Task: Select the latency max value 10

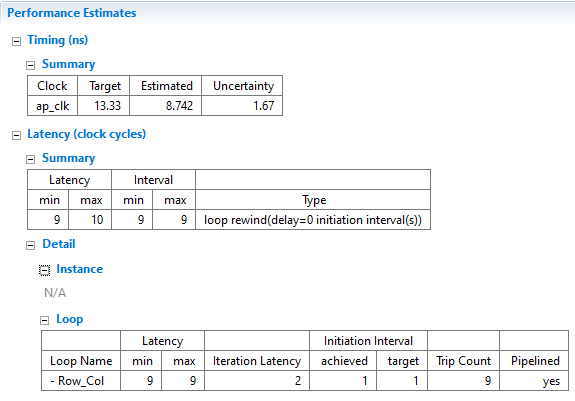Action: pos(90,220)
